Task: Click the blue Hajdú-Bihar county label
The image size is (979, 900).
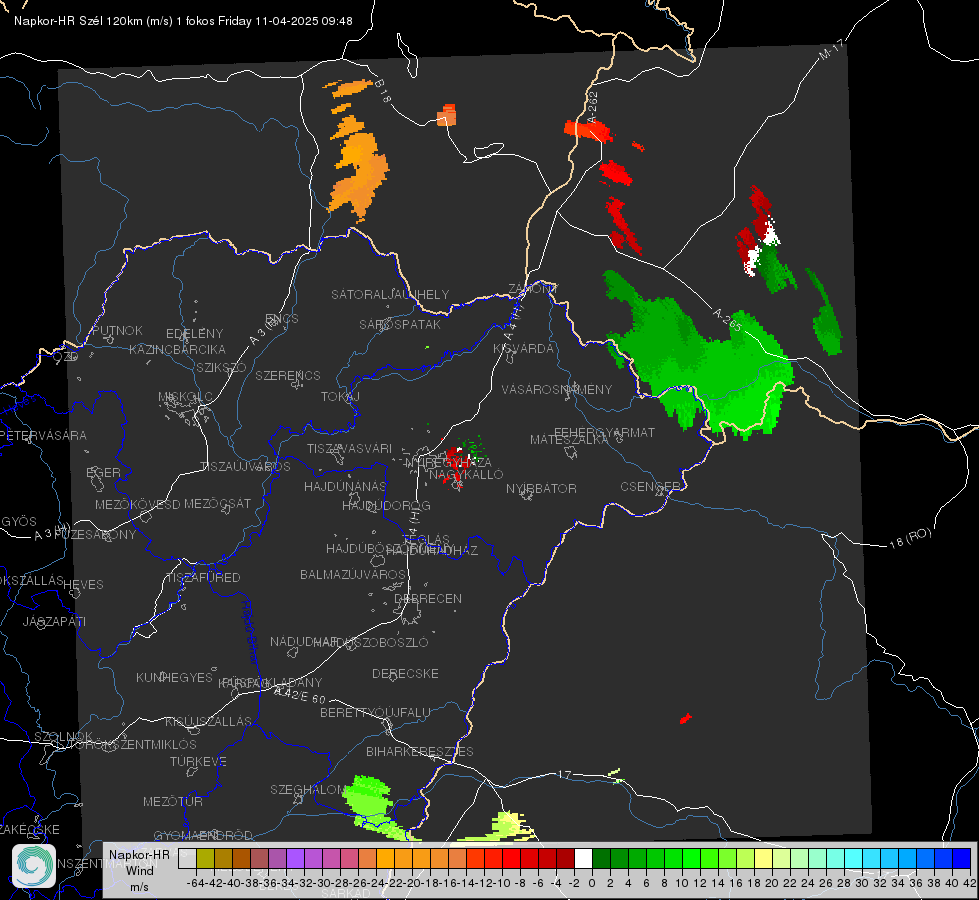Action: click(250, 633)
